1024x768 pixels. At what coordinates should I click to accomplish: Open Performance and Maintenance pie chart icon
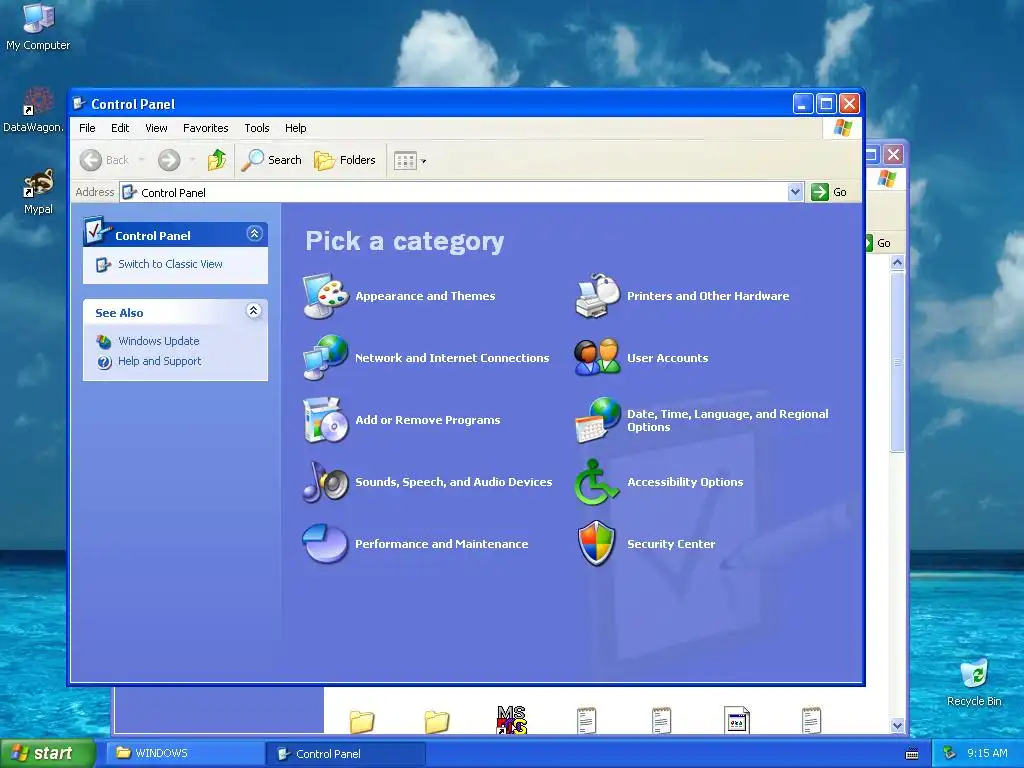point(325,543)
